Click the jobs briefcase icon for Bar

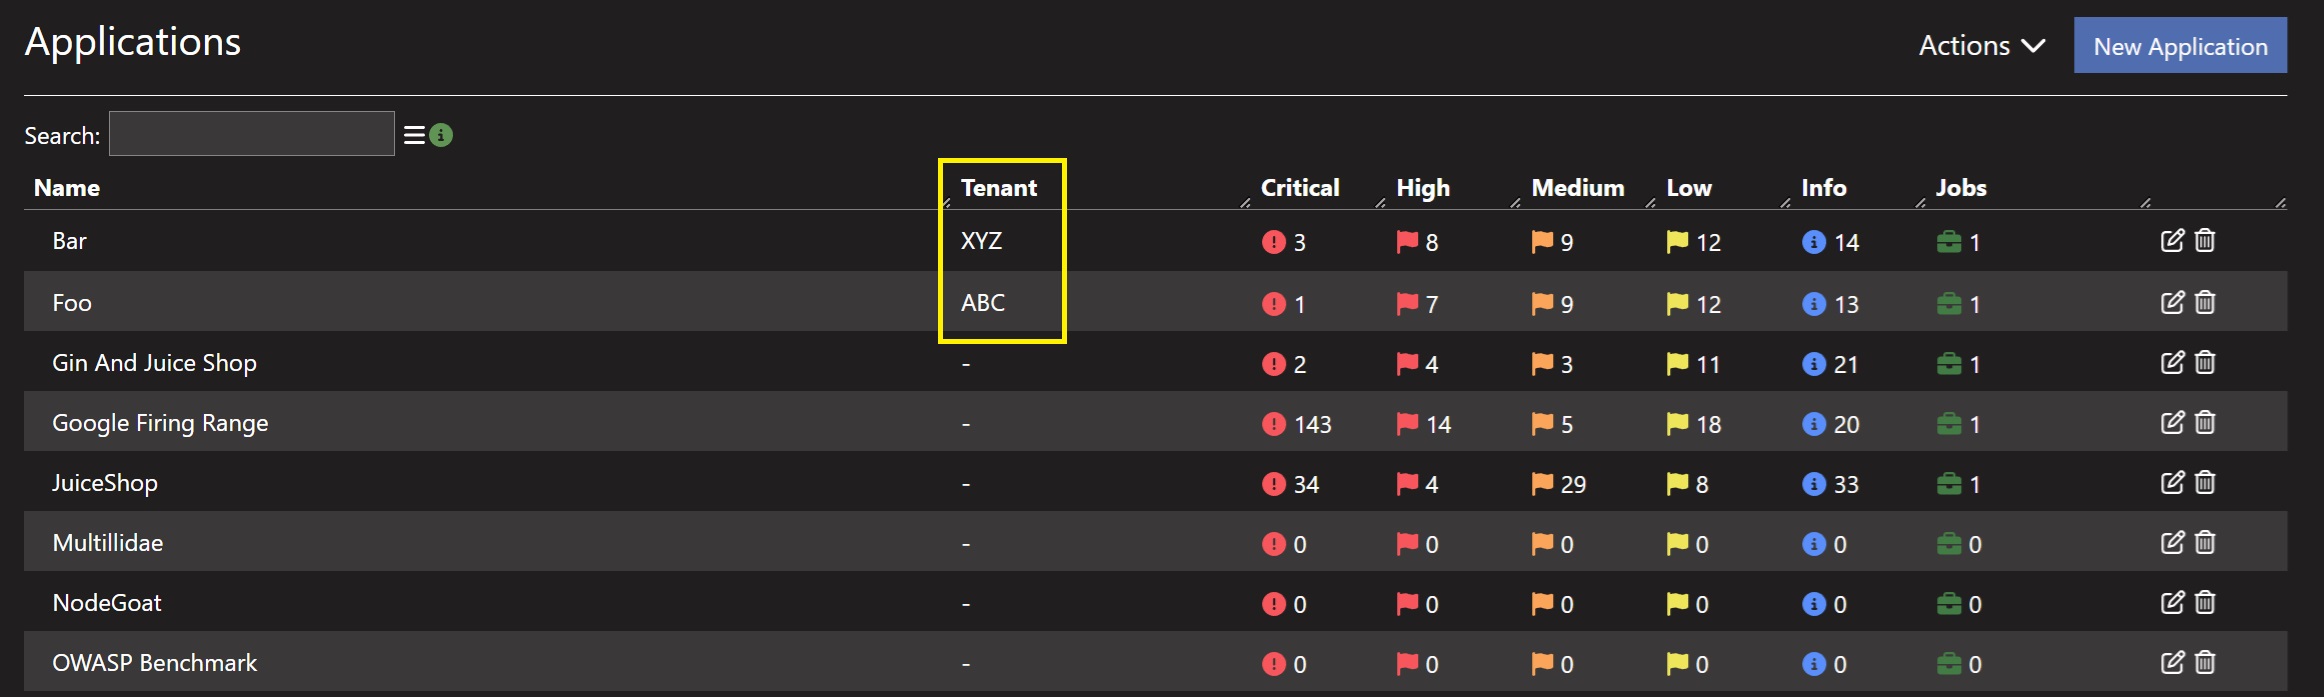[1948, 242]
